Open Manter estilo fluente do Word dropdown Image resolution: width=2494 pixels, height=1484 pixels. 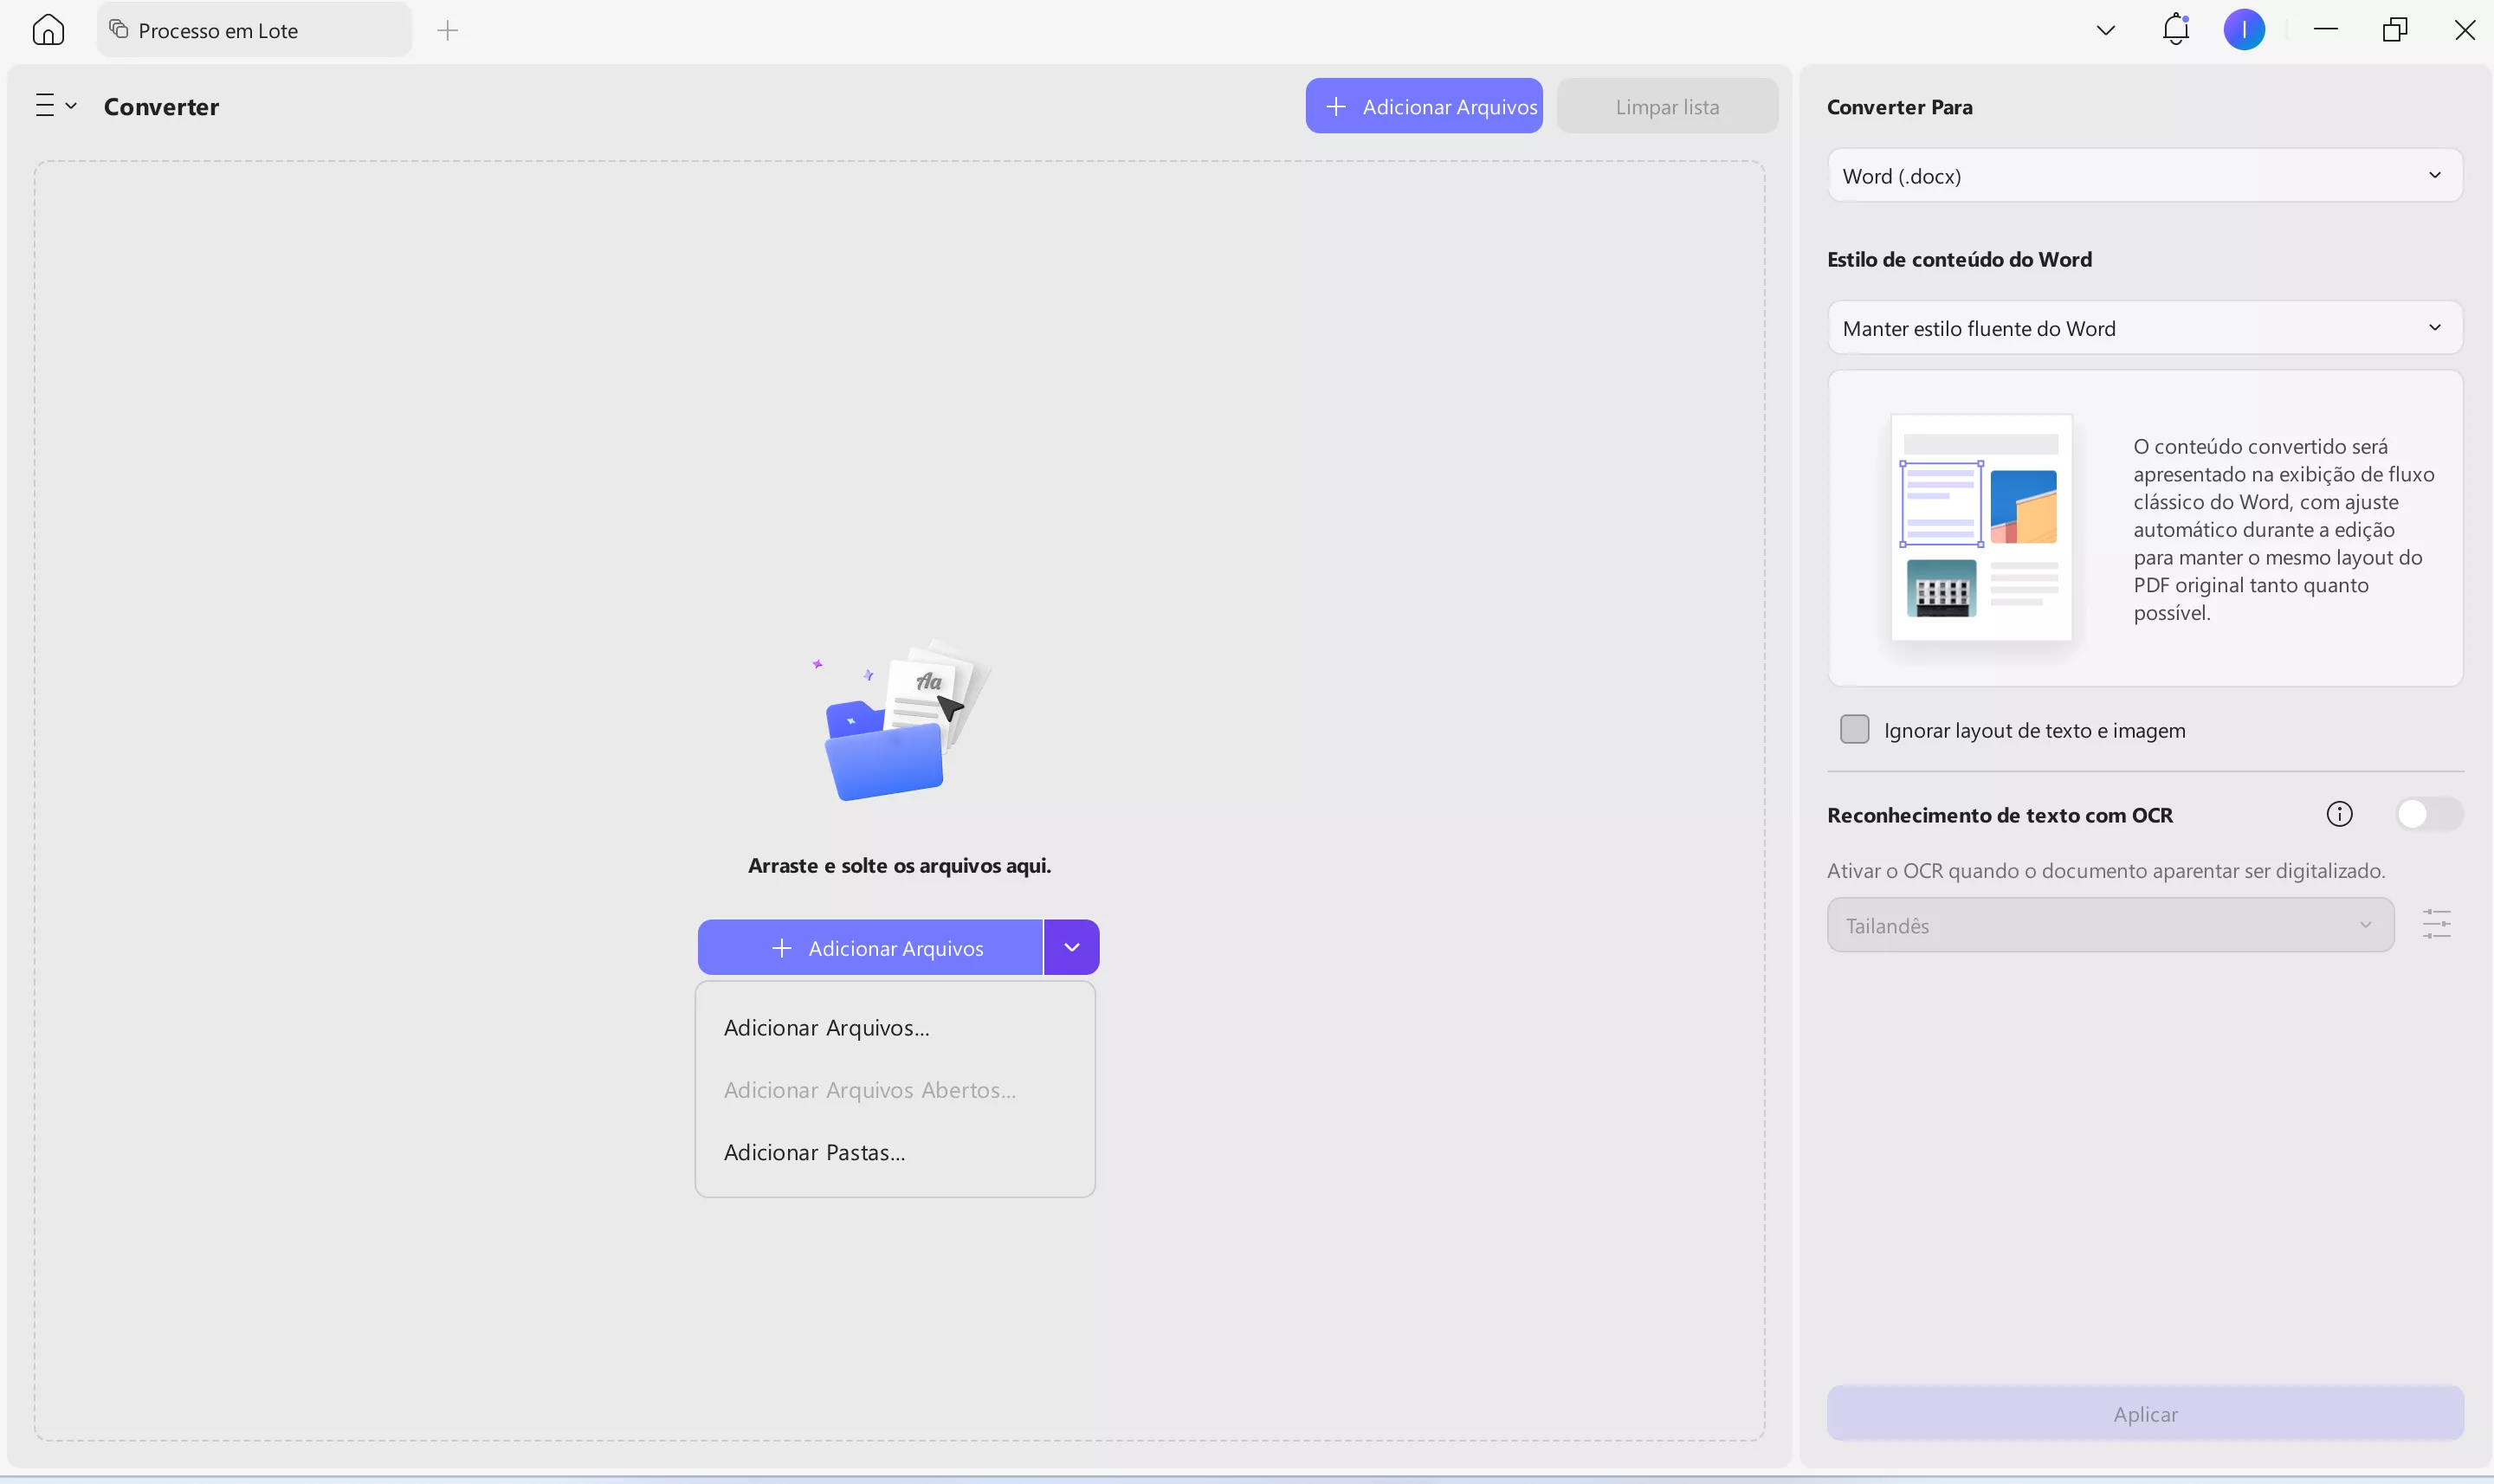coord(2144,328)
